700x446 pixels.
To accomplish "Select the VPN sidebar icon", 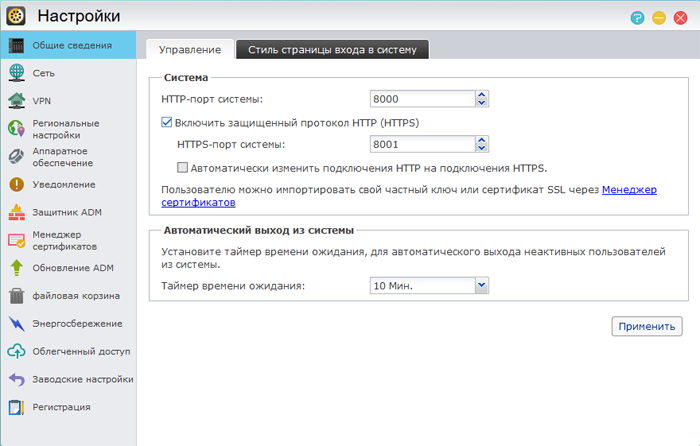I will pos(16,101).
